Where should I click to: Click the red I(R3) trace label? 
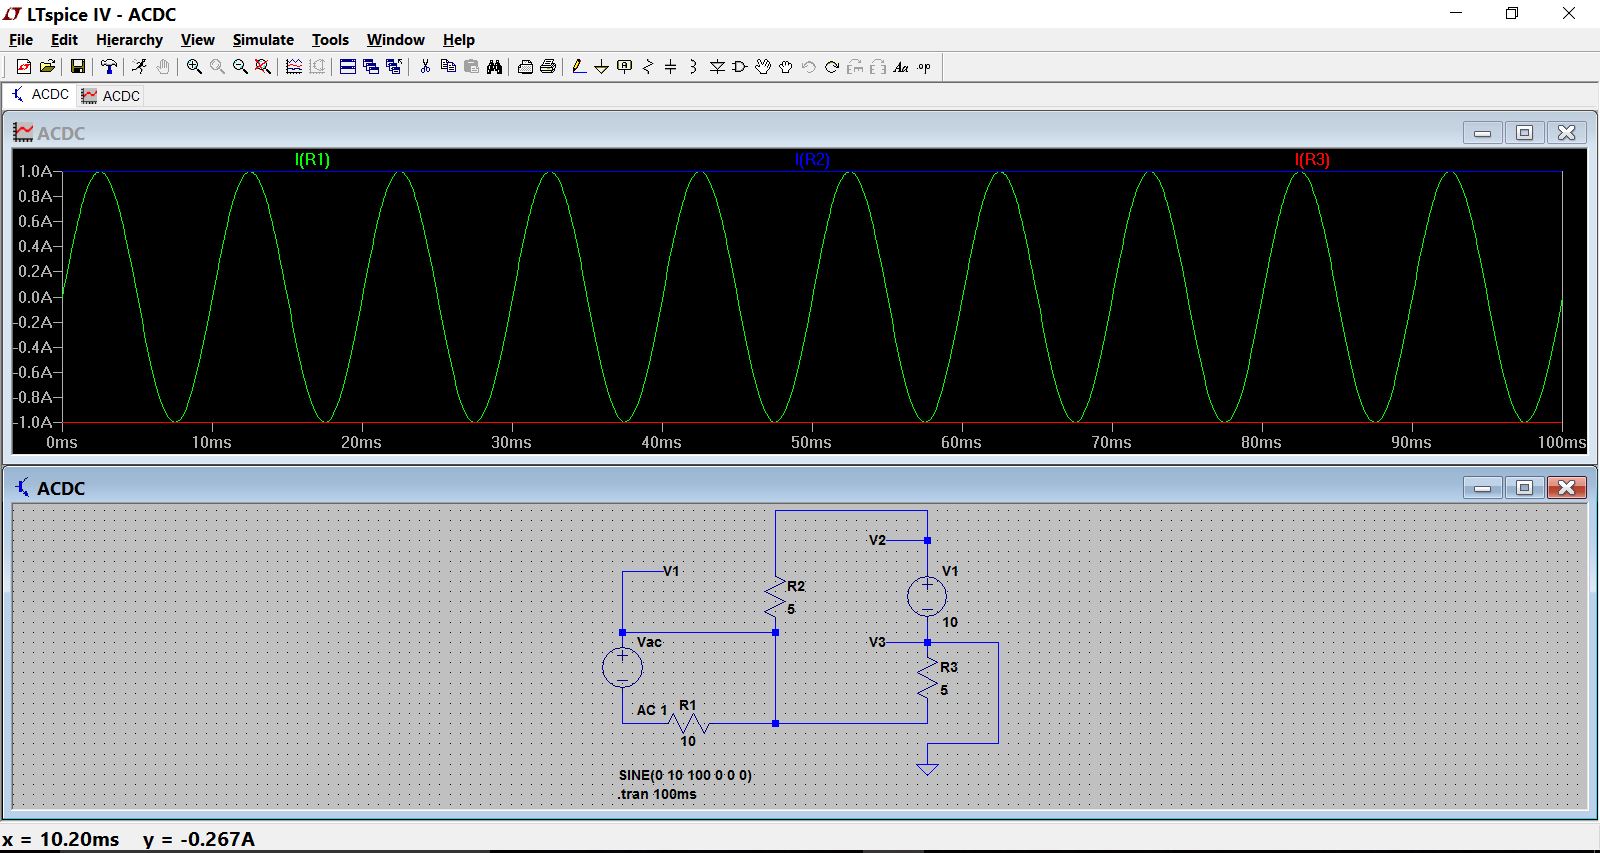[1312, 160]
